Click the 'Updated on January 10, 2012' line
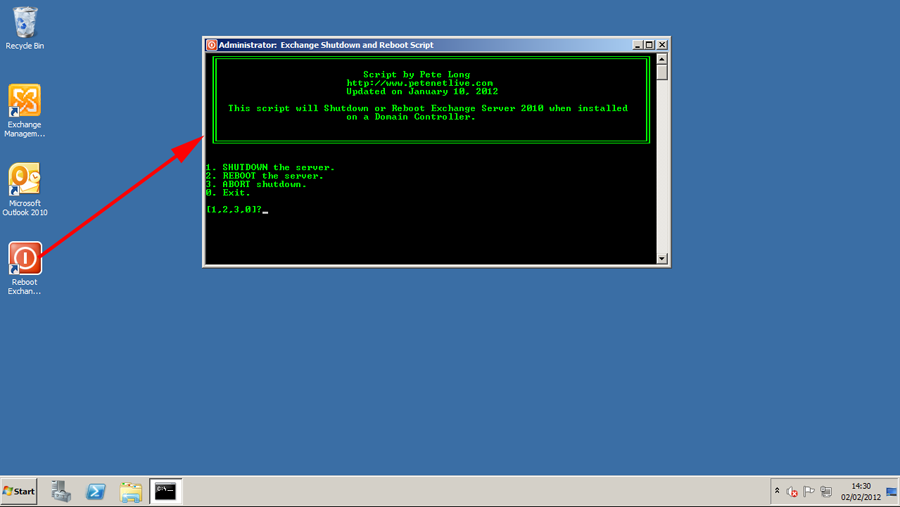The height and width of the screenshot is (507, 900). click(x=422, y=91)
